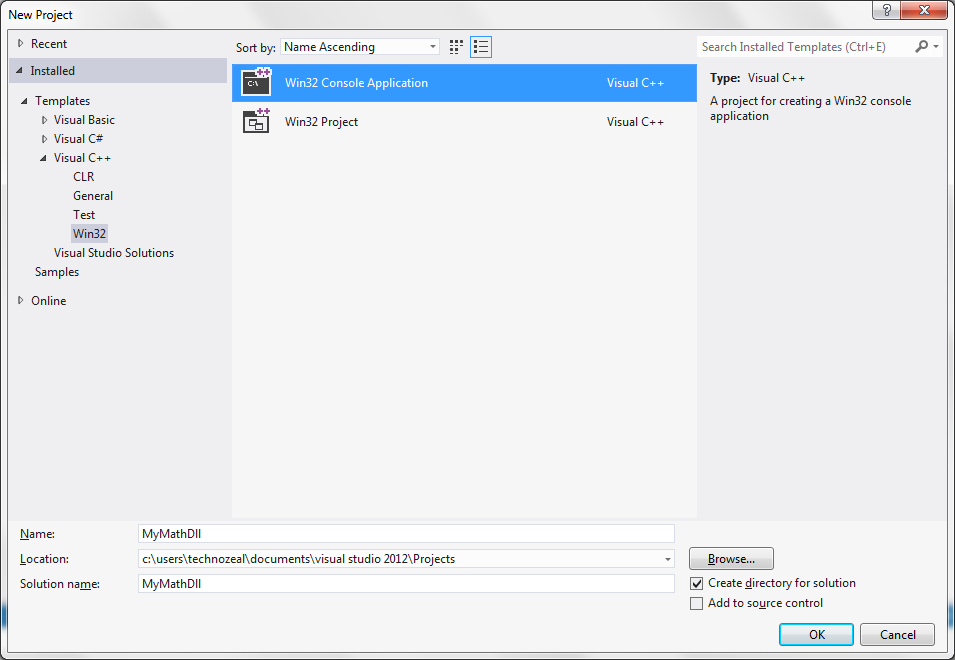
Task: Click Visual C++ language of Win32 Project row
Action: coord(635,122)
